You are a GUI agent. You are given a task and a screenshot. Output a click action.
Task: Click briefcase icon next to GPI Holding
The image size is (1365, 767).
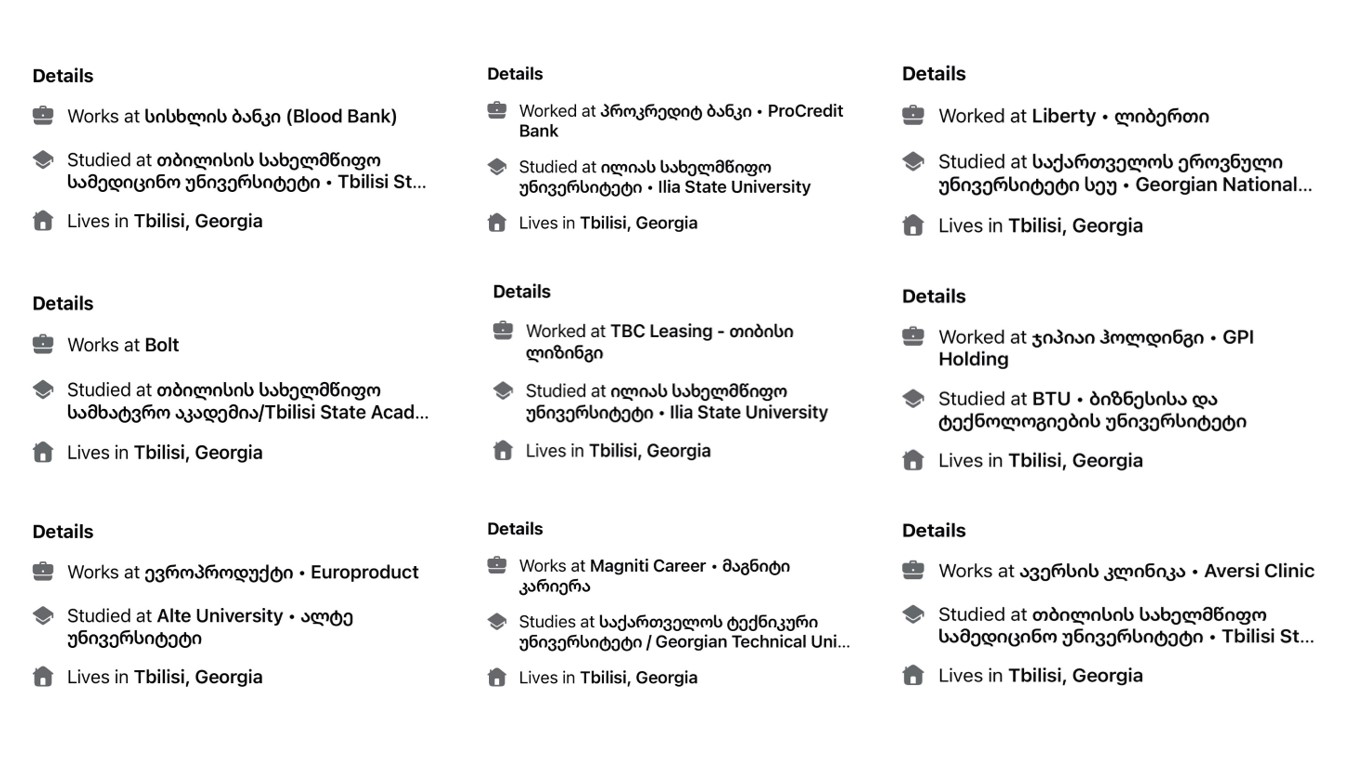point(913,336)
